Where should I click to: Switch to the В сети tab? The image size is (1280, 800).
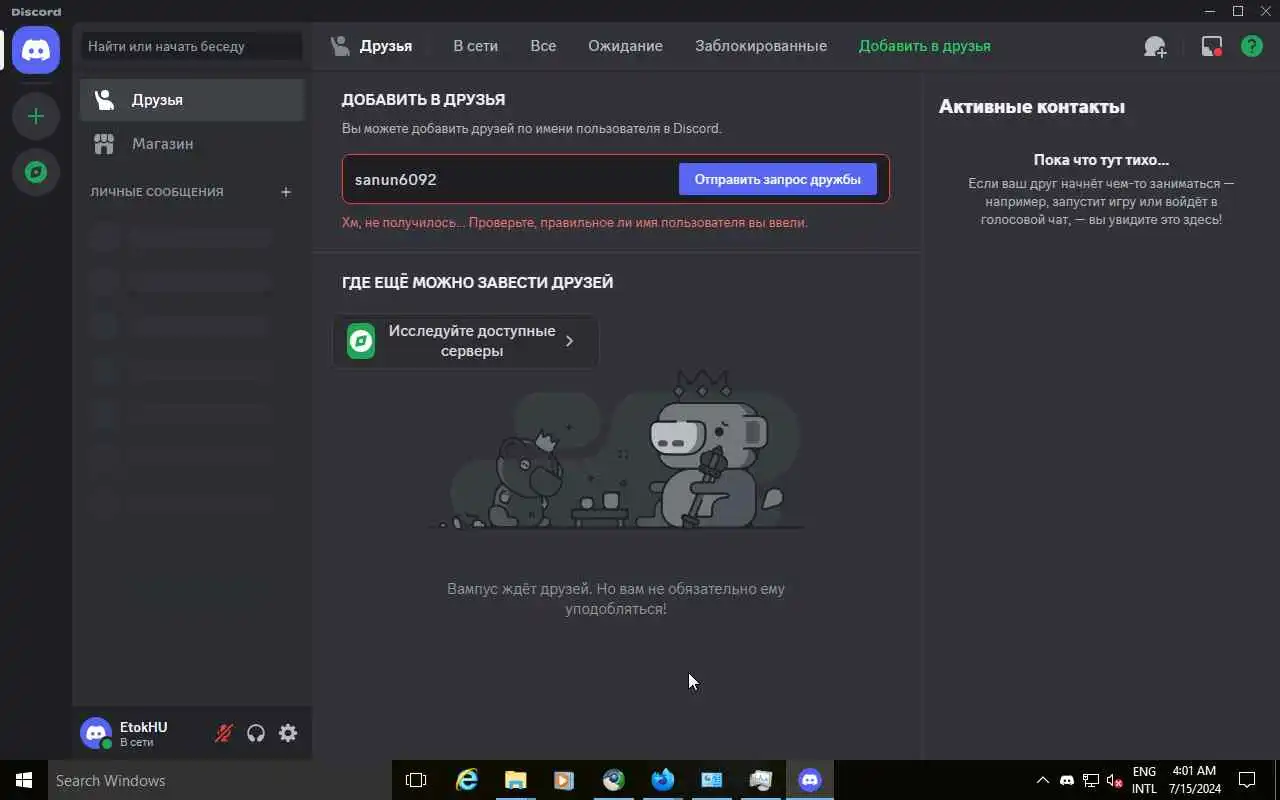click(475, 46)
